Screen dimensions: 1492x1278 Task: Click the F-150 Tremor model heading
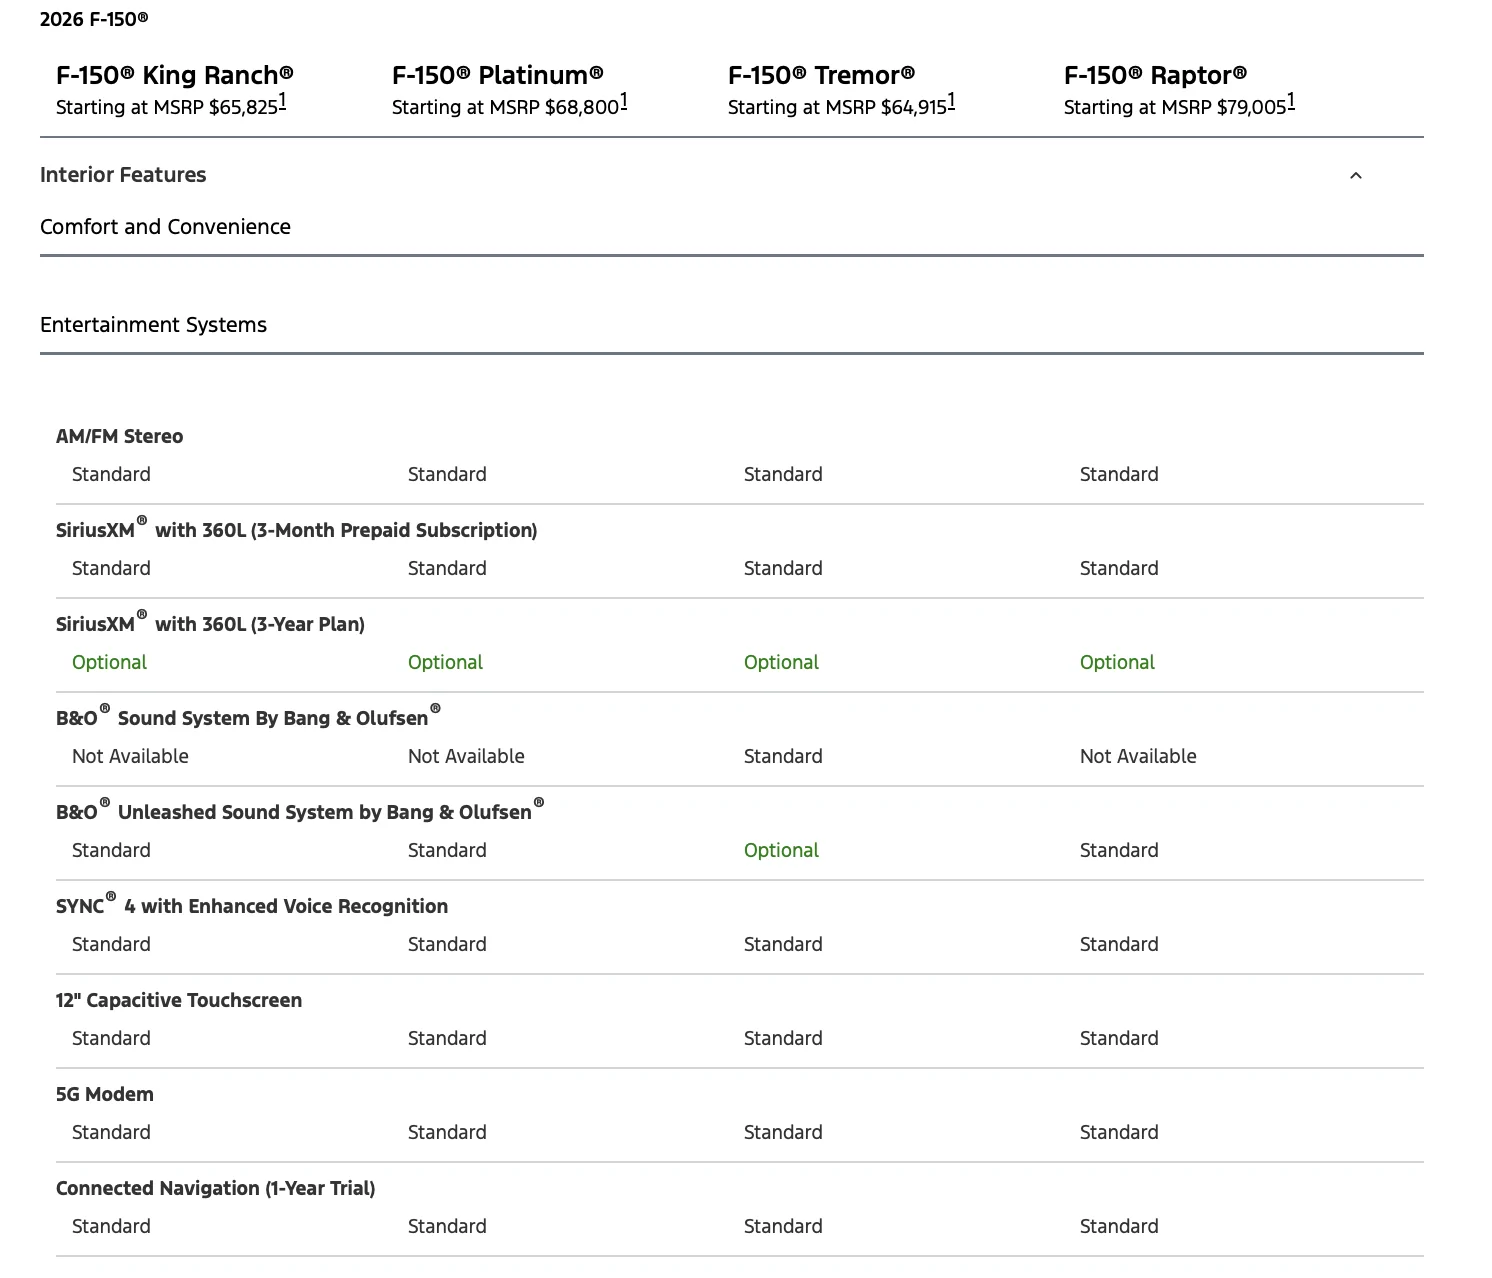[821, 75]
